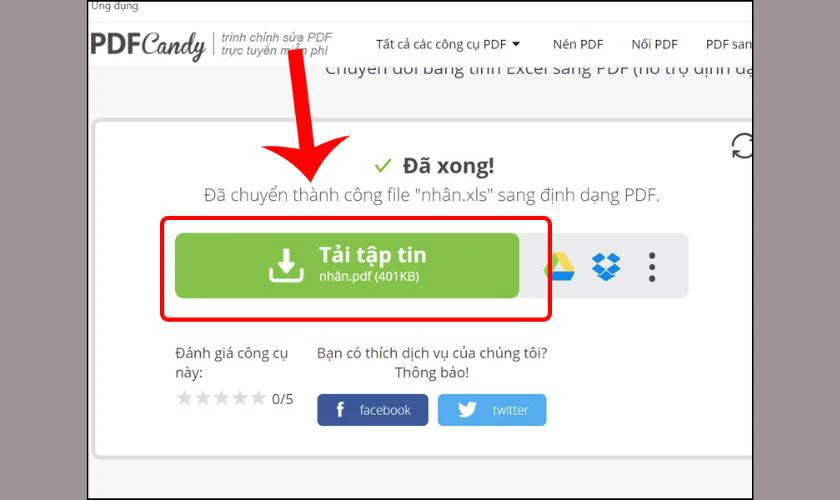
Task: Click the refresh restart icon
Action: 742,146
